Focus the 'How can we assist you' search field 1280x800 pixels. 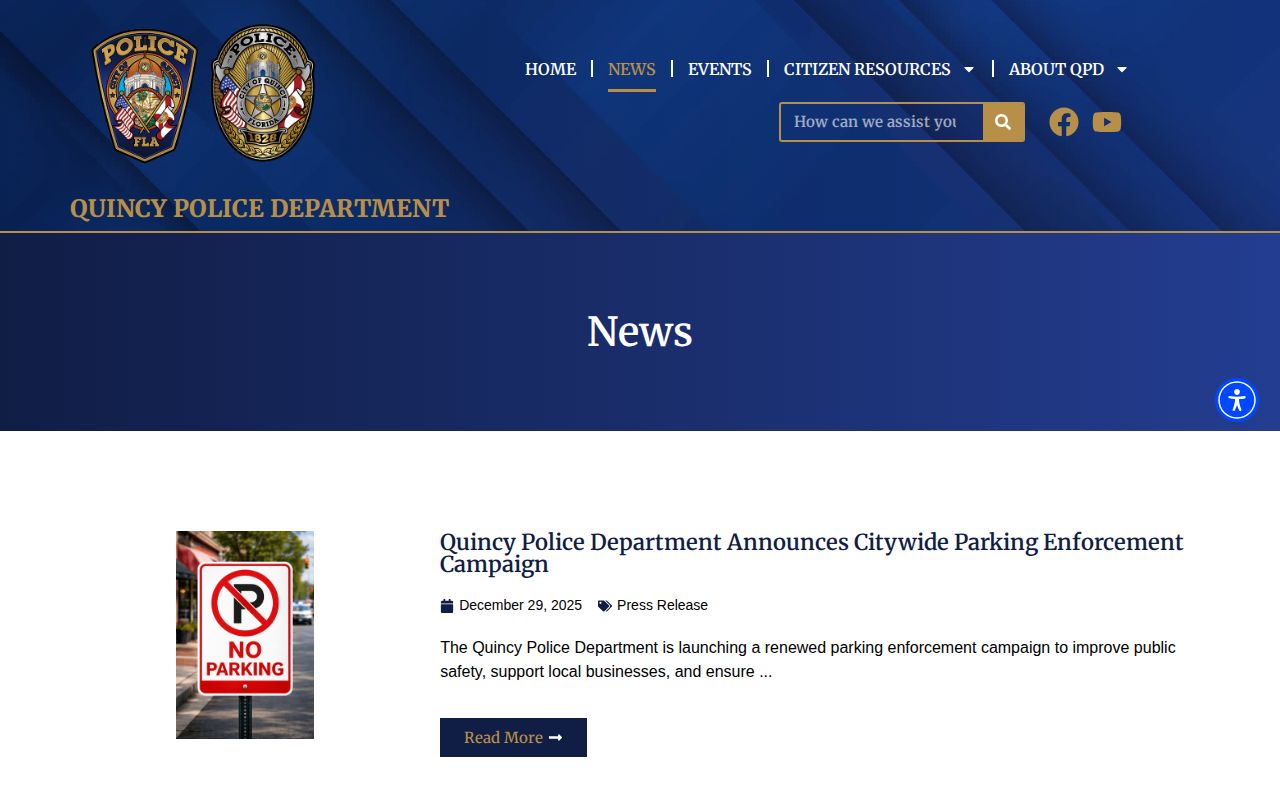881,122
